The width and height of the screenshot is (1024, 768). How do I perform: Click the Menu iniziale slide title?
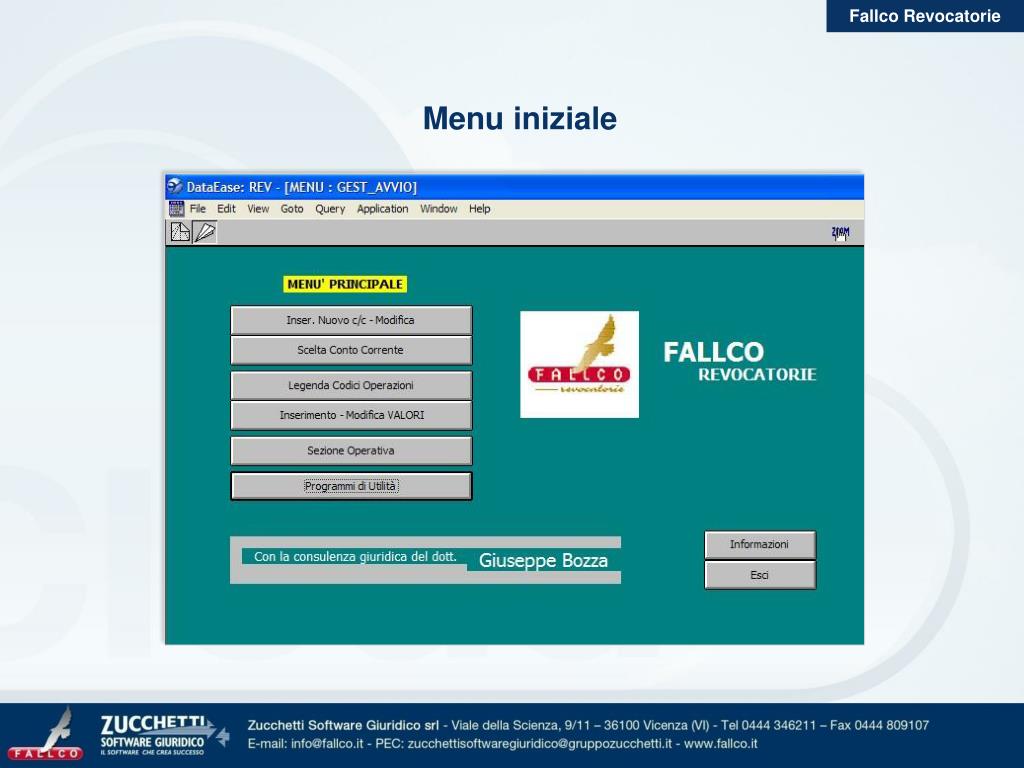click(x=520, y=118)
